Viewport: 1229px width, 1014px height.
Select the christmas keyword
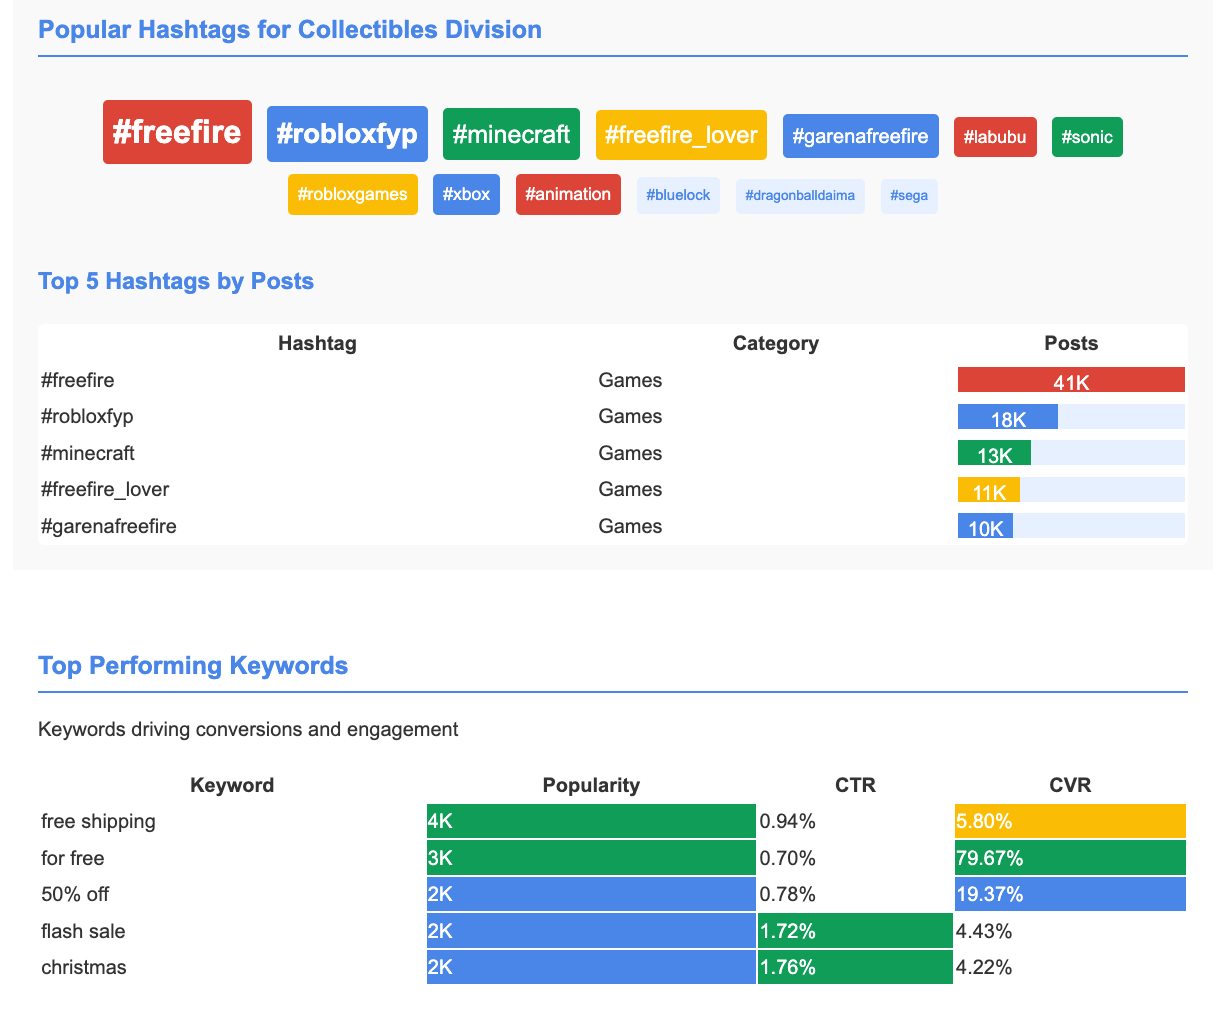pos(84,967)
